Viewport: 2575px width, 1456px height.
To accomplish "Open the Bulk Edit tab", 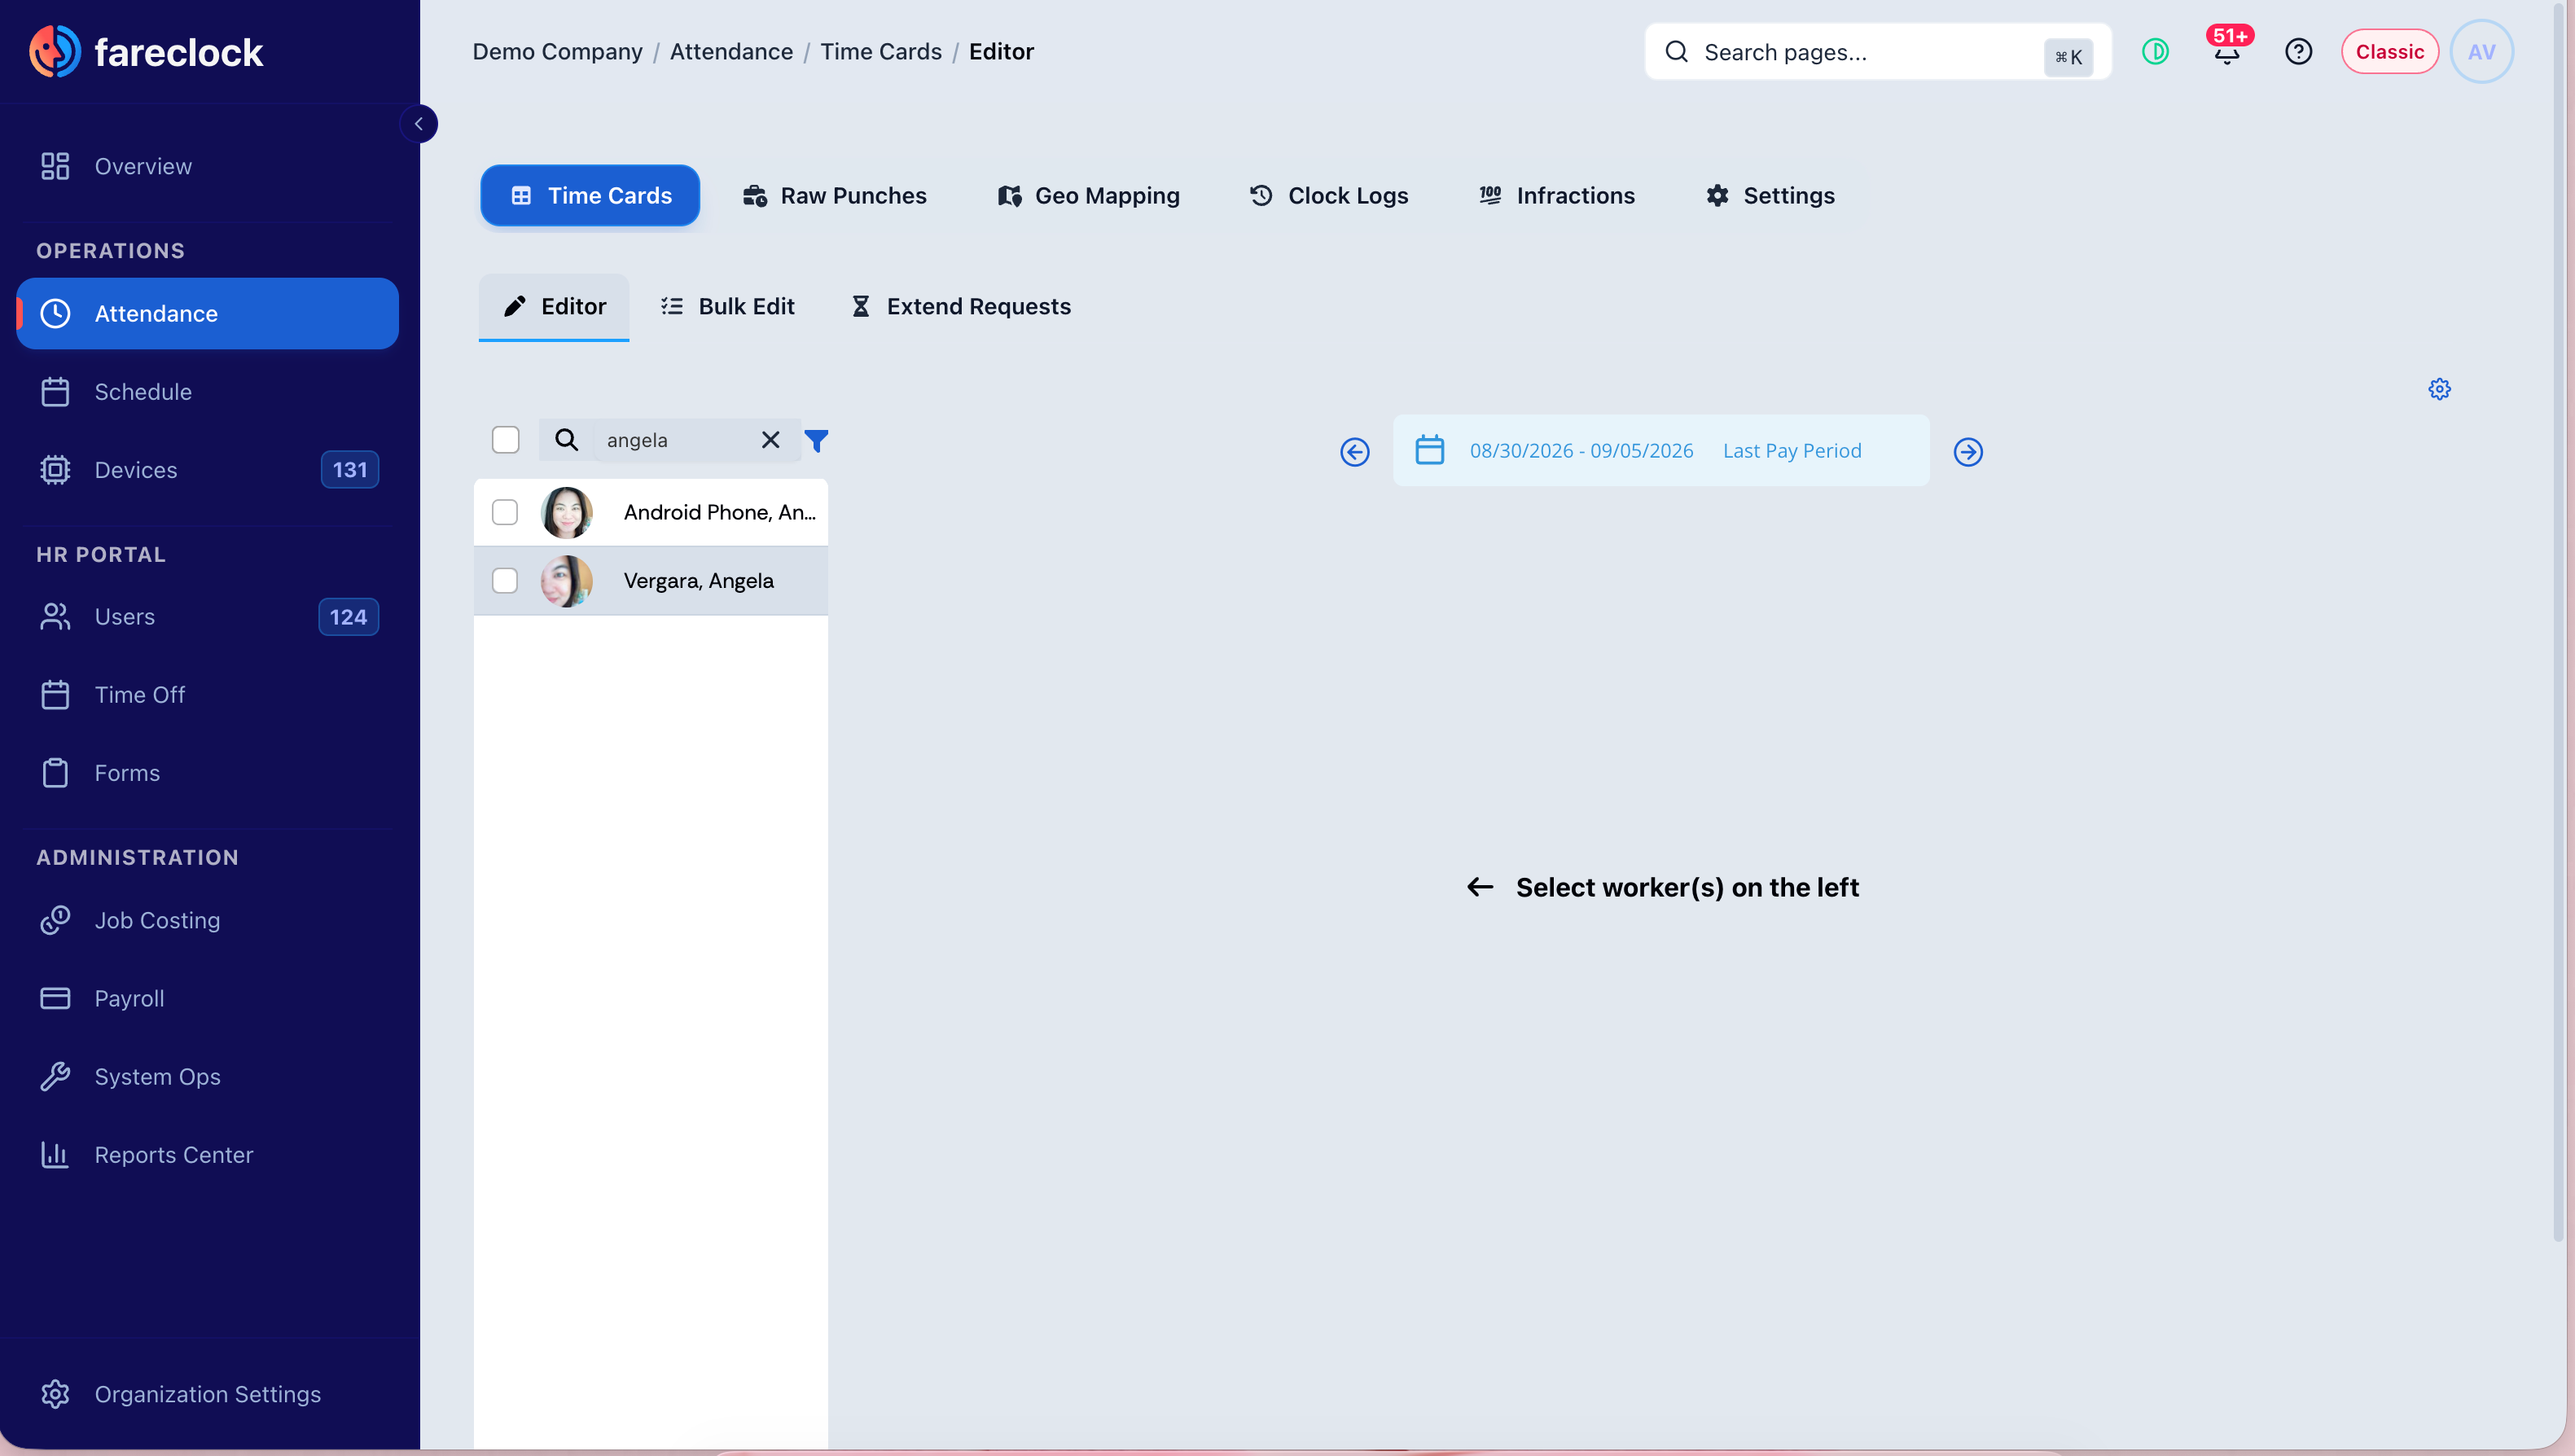I will tap(728, 307).
